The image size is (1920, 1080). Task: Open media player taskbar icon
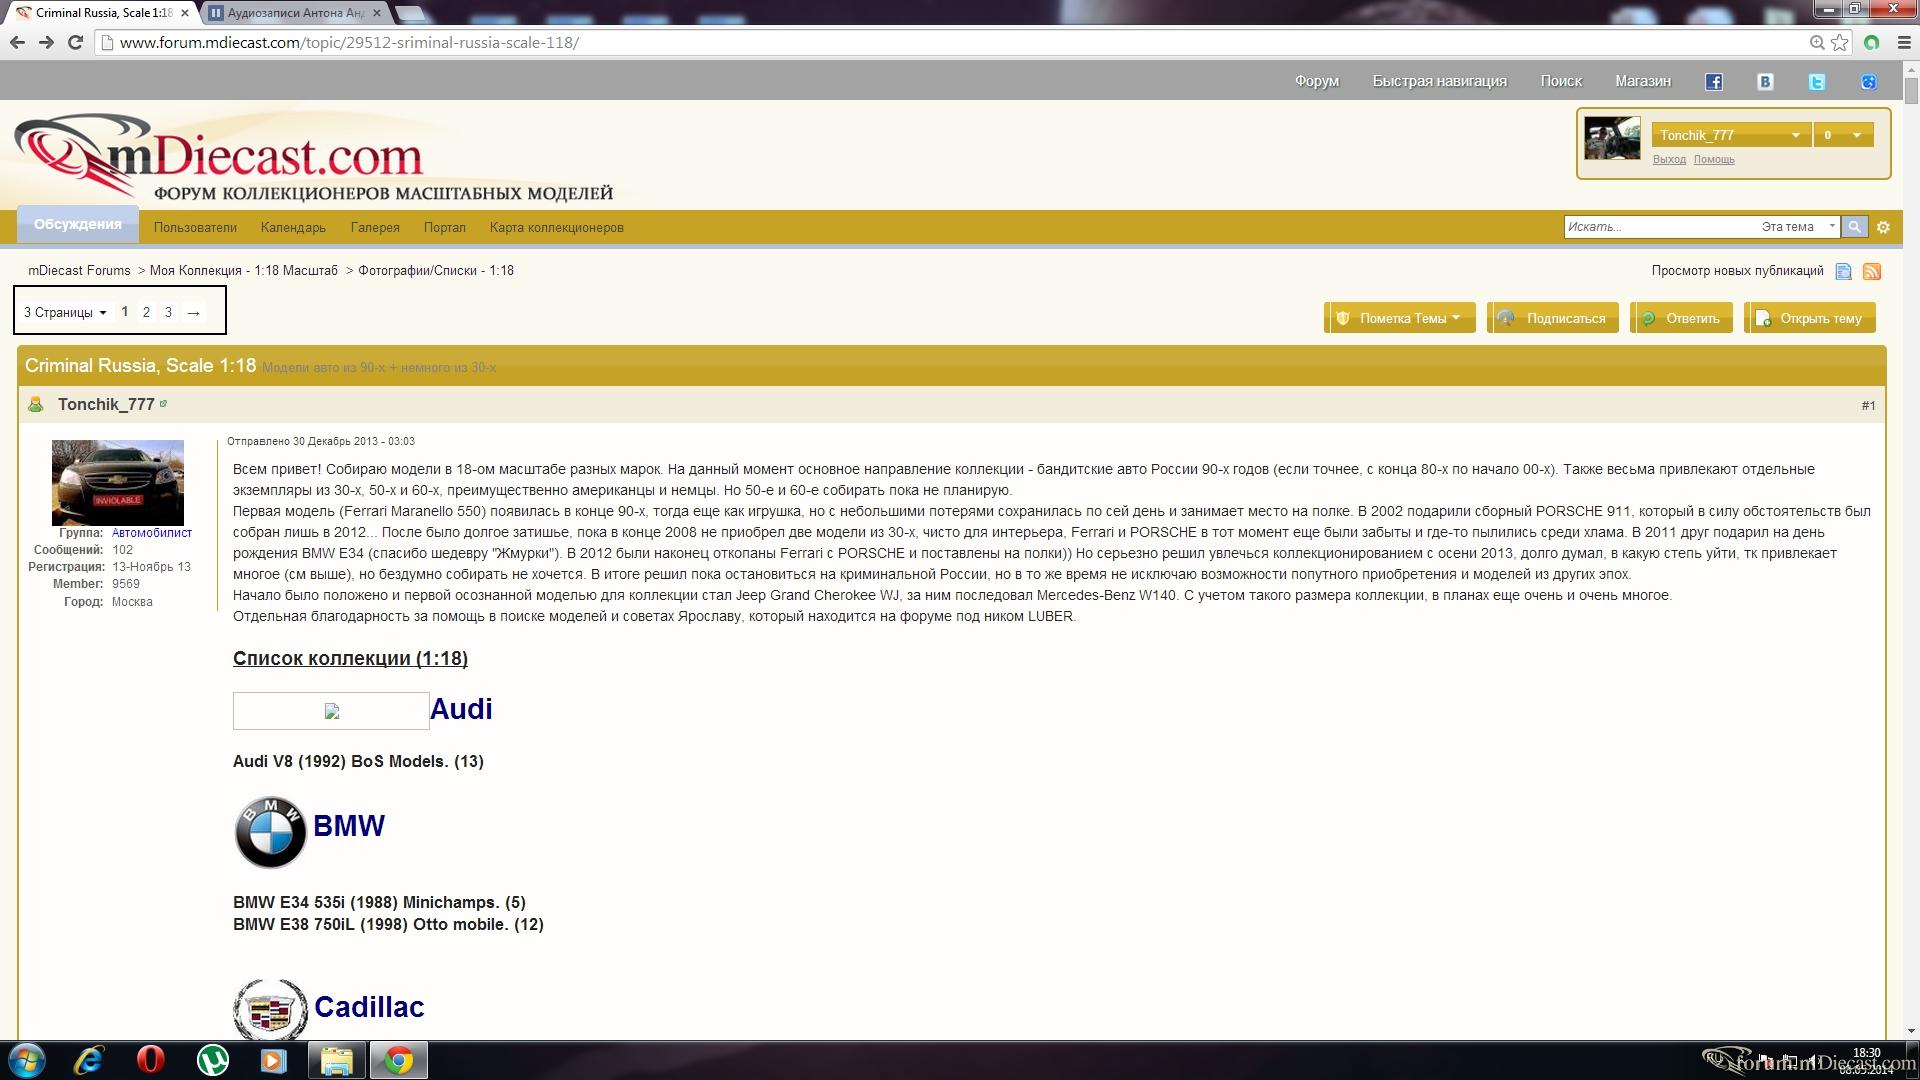[x=273, y=1060]
